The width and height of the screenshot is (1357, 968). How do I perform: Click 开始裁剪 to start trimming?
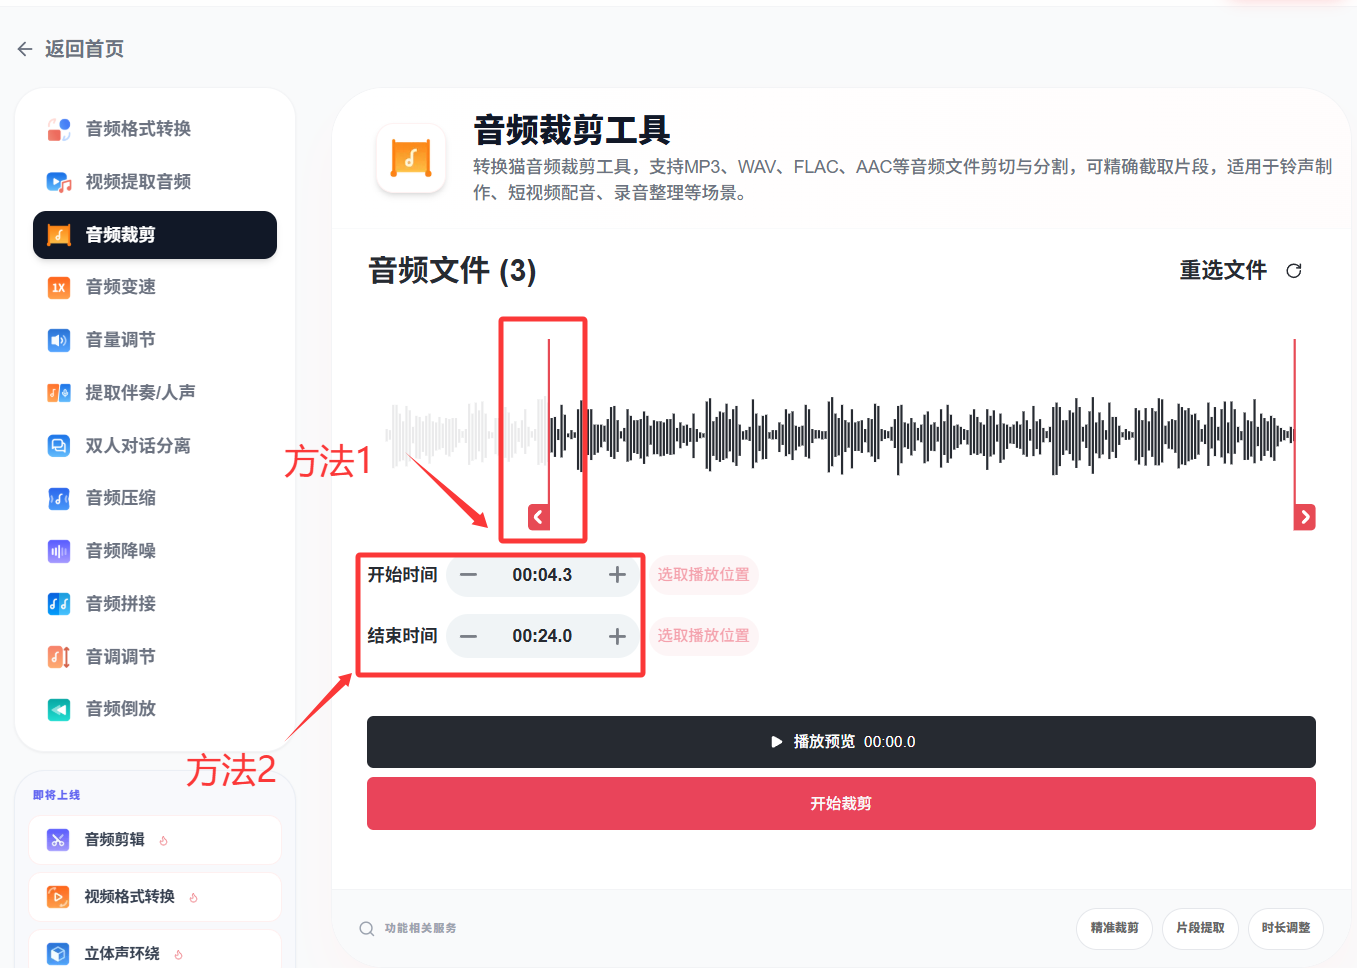[841, 803]
